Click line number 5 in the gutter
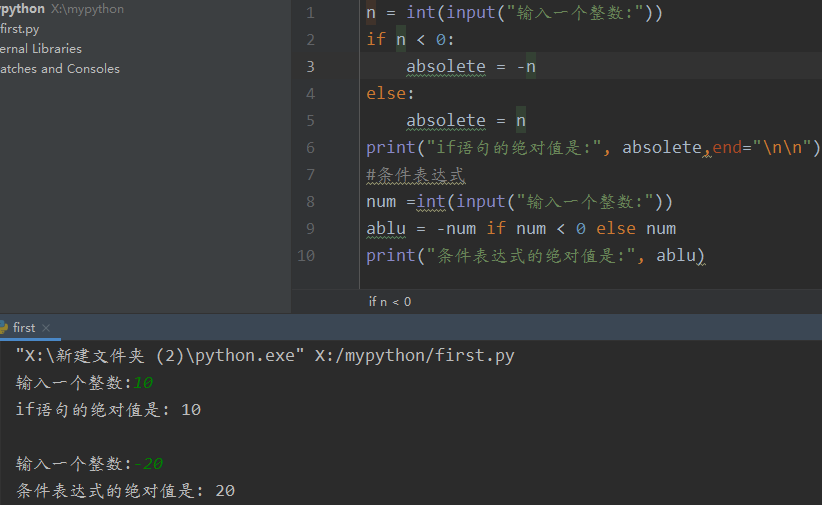This screenshot has height=505, width=822. pyautogui.click(x=310, y=121)
